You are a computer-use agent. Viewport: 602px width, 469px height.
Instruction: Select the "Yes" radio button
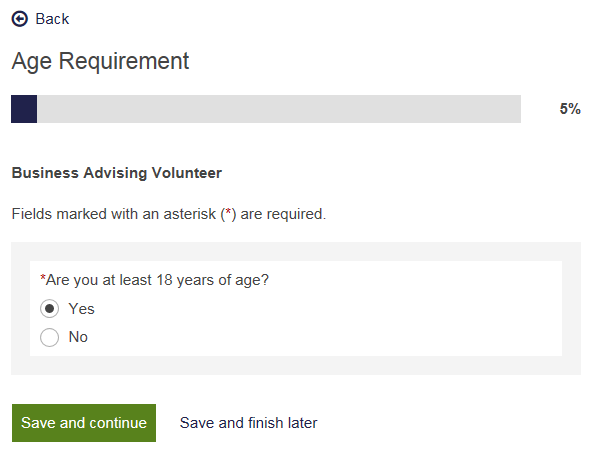pyautogui.click(x=50, y=309)
